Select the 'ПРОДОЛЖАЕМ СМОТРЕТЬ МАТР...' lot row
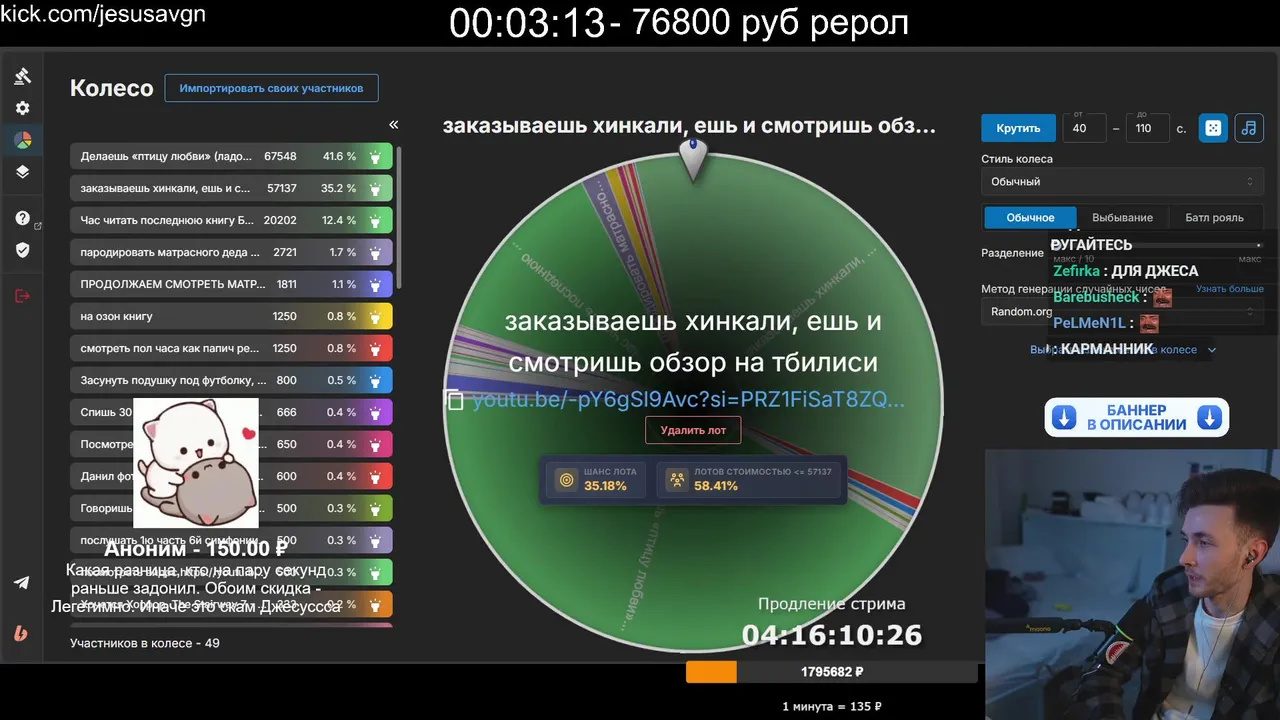This screenshot has height=720, width=1280. point(231,285)
